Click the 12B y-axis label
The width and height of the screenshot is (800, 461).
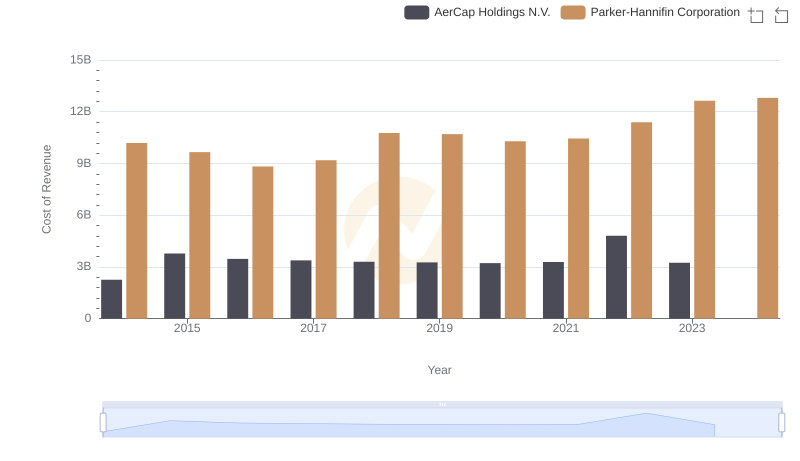[81, 111]
